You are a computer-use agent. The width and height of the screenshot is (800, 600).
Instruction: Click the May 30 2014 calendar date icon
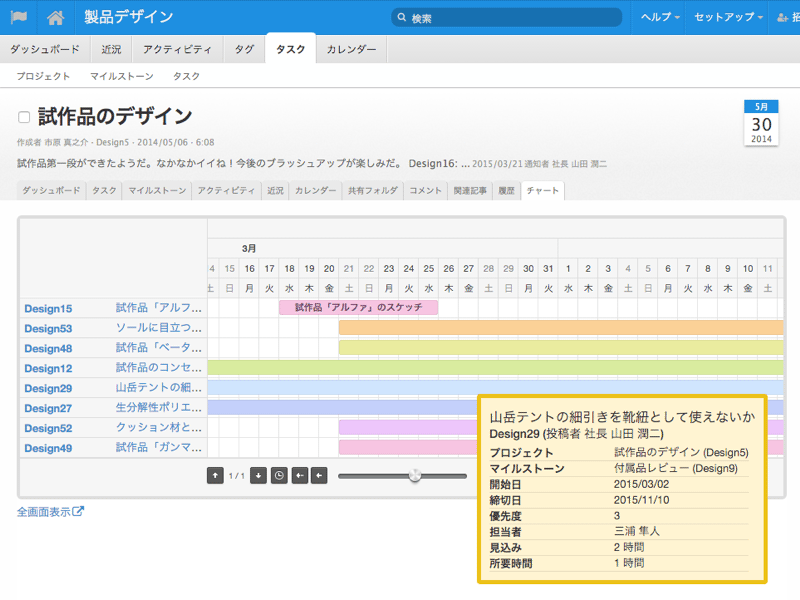(x=761, y=123)
